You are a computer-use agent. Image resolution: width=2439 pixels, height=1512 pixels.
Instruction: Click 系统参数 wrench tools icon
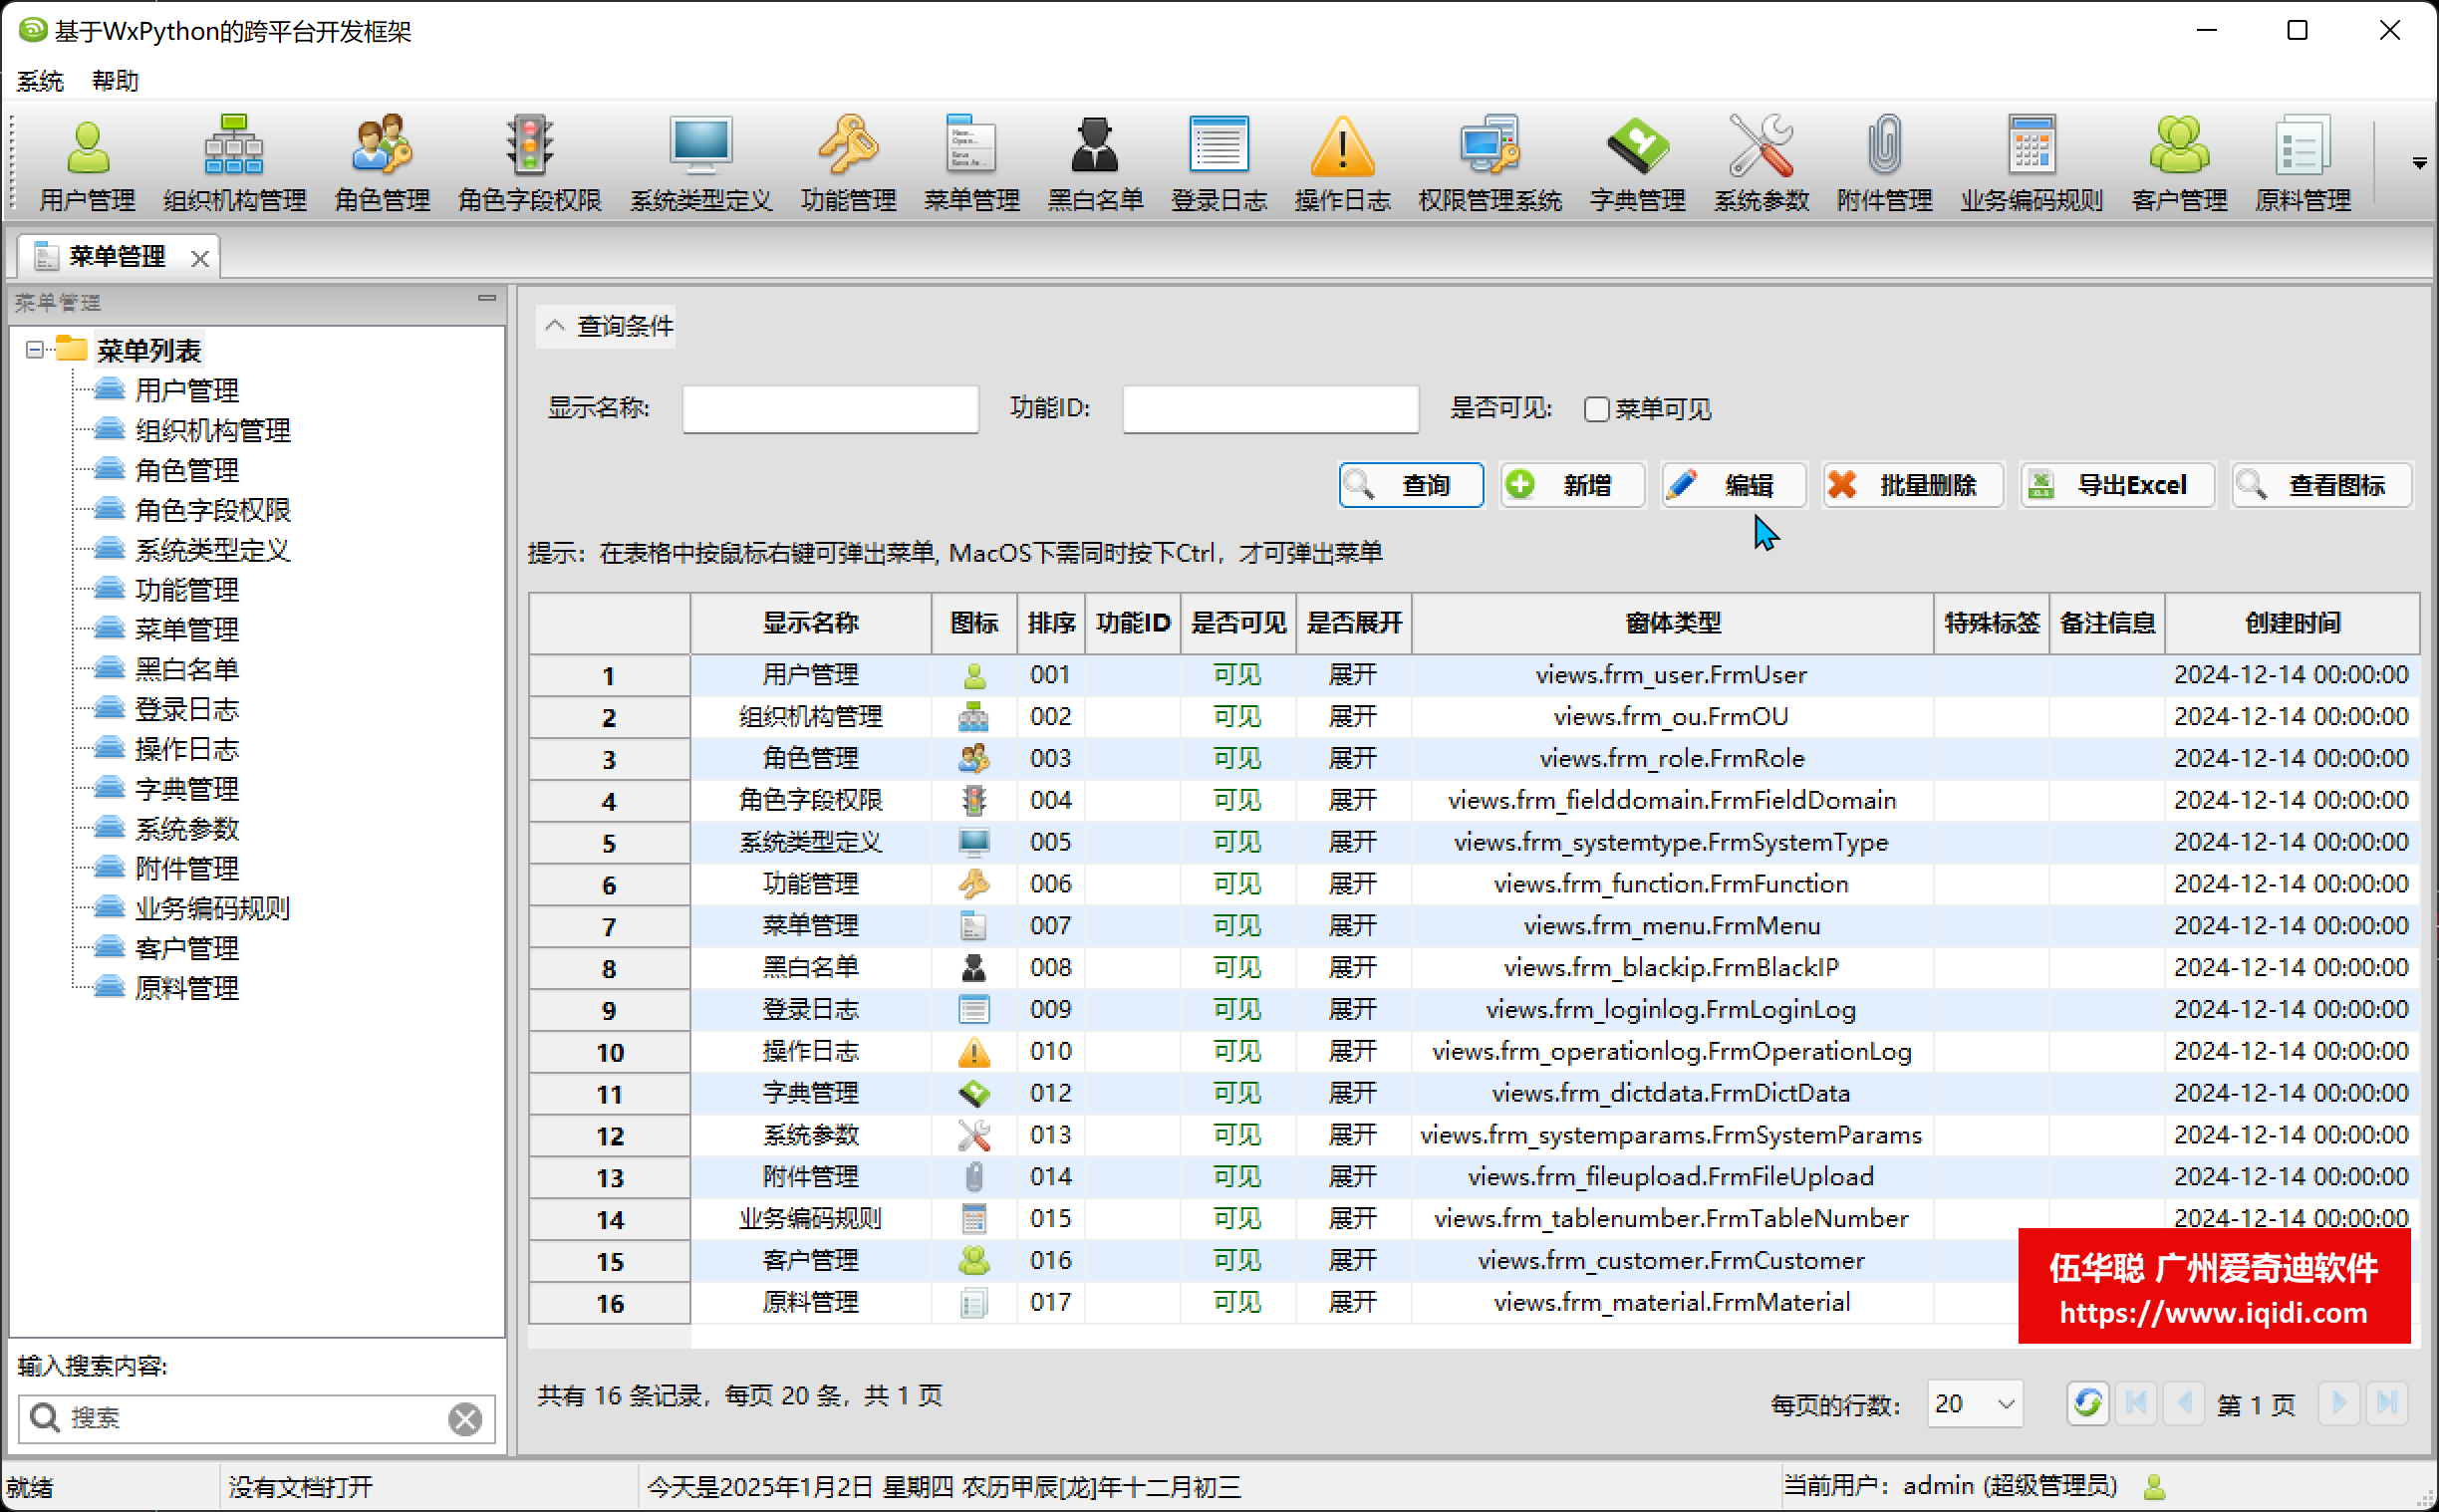pos(1761,148)
